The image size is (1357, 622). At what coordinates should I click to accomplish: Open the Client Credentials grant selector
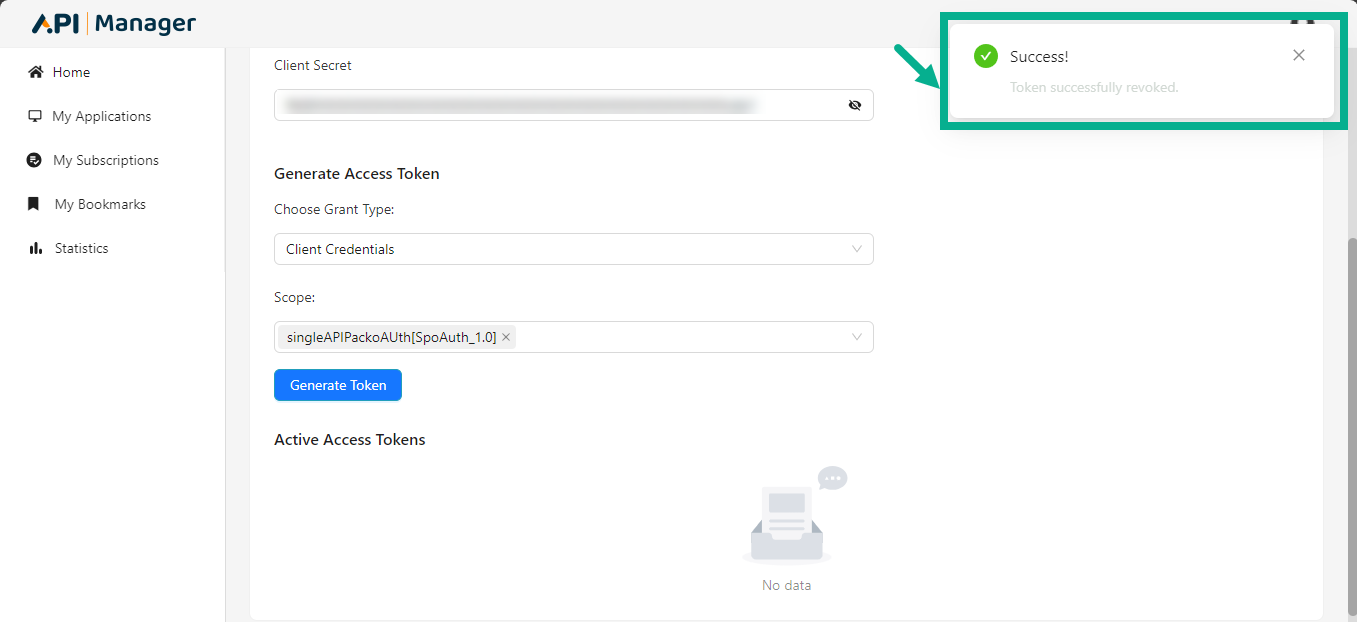(x=573, y=248)
